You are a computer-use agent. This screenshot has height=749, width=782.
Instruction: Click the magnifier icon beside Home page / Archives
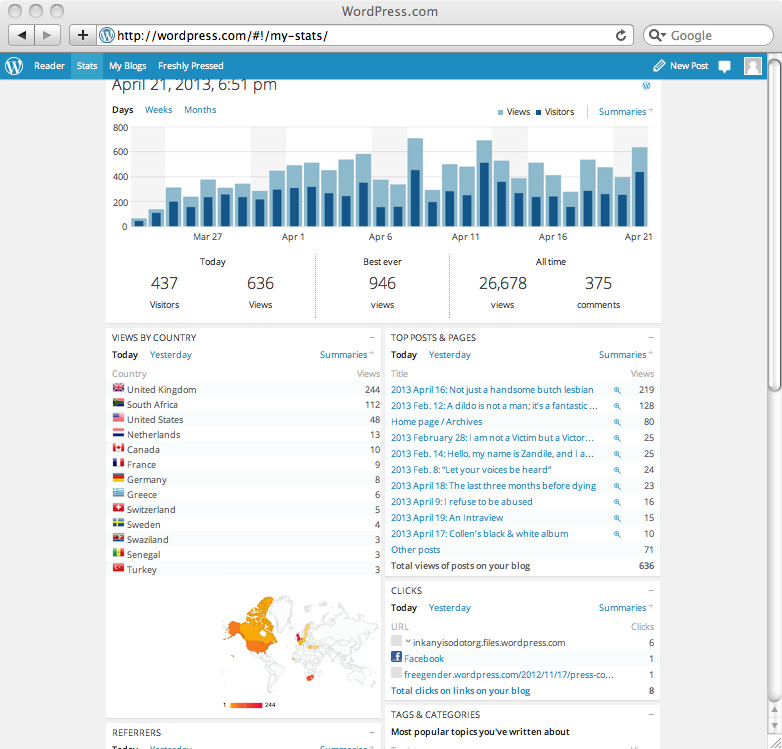pyautogui.click(x=617, y=422)
